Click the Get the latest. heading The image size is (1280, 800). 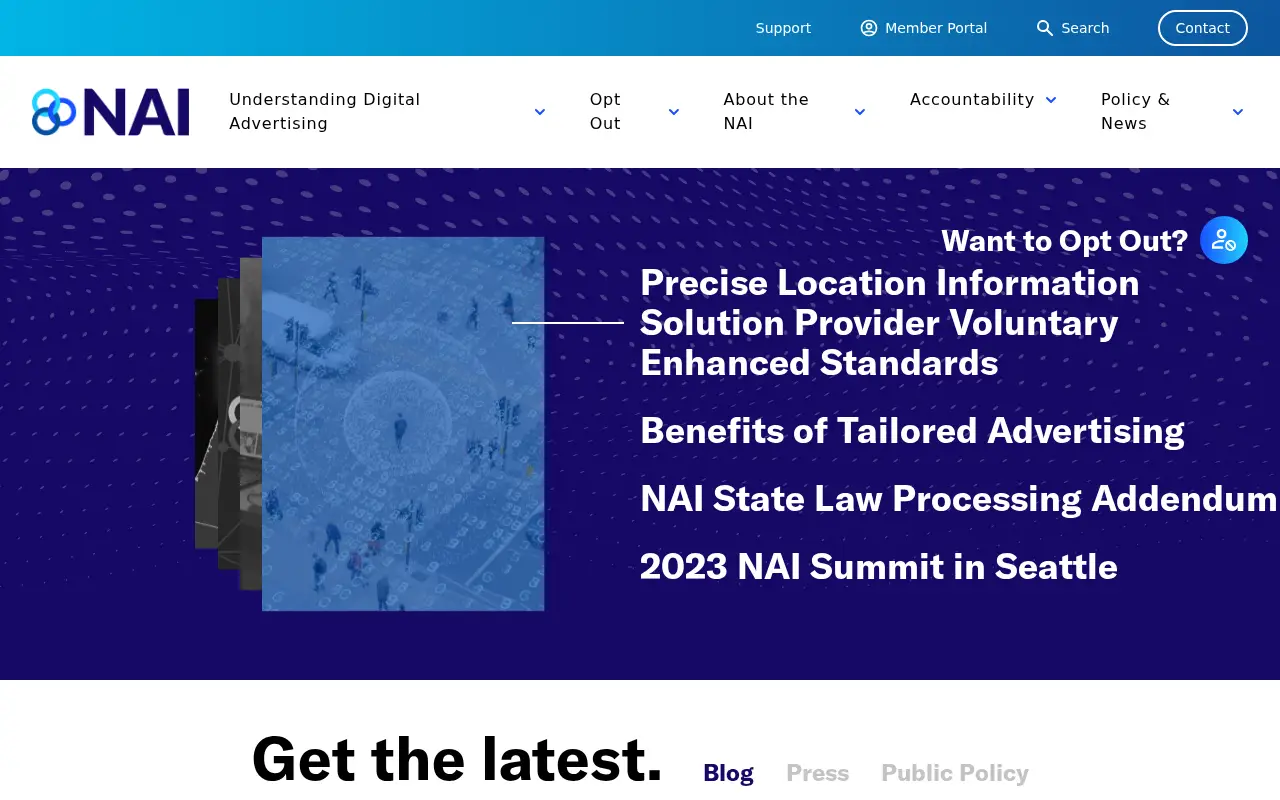coord(457,759)
